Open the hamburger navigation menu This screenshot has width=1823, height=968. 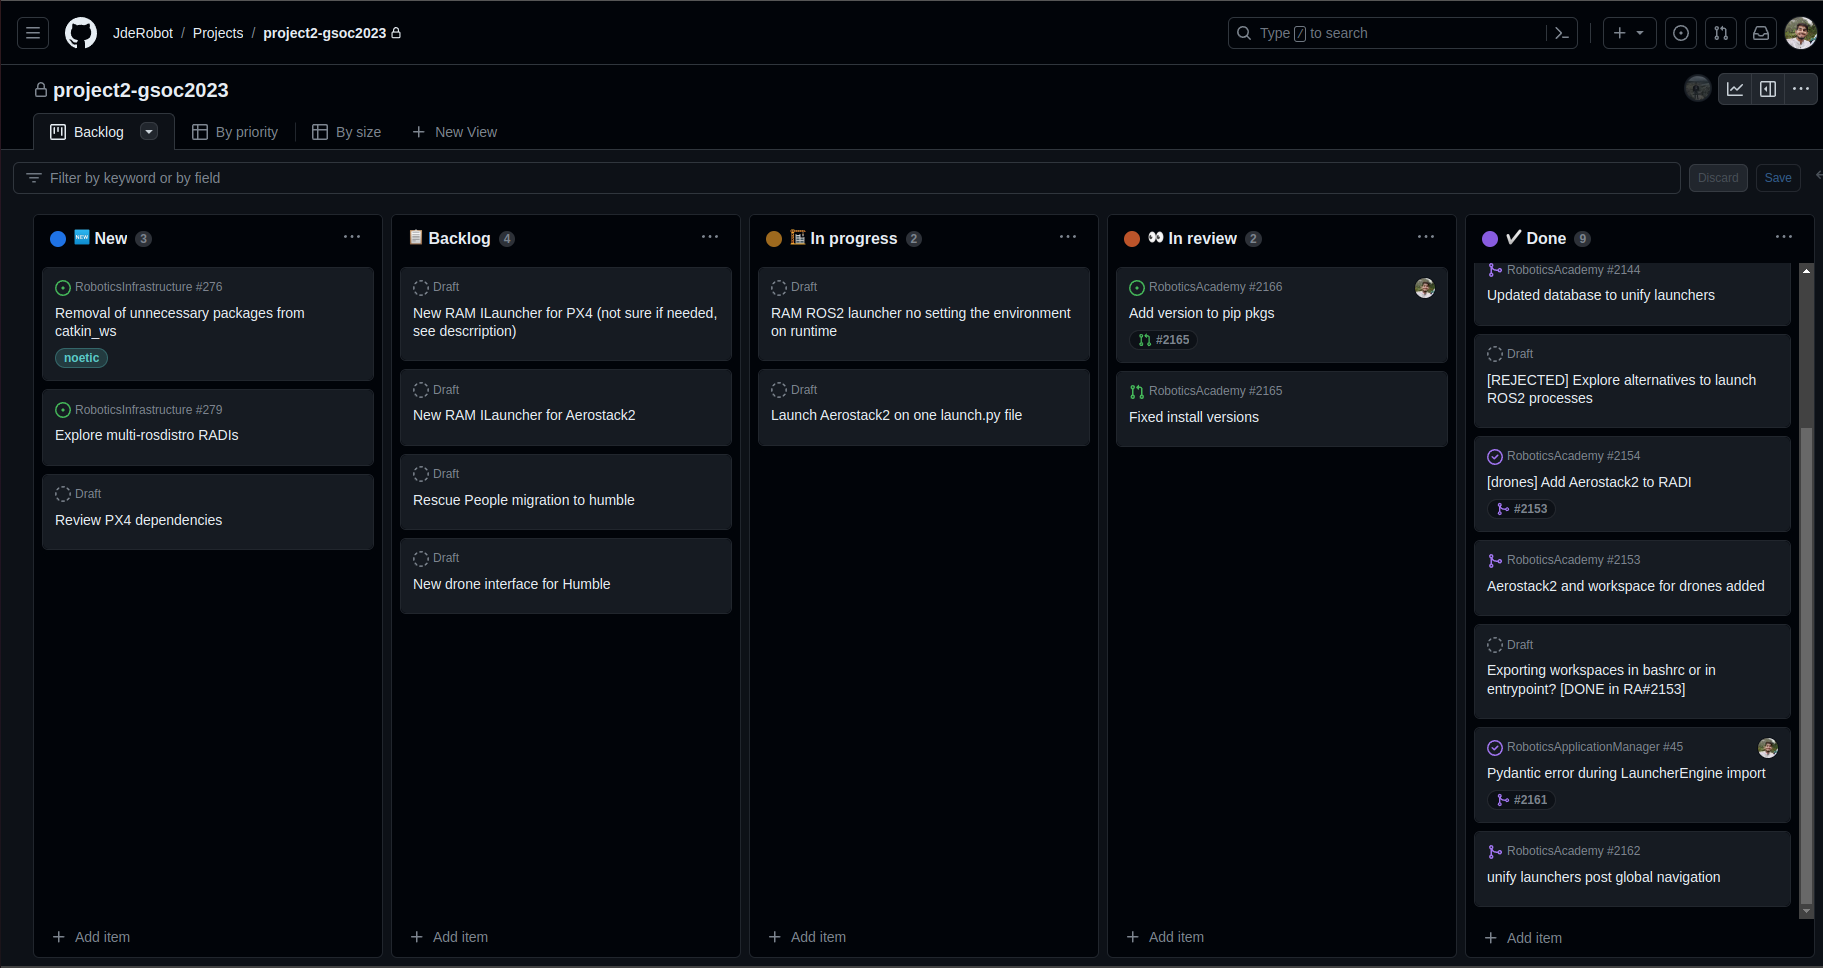(x=33, y=33)
